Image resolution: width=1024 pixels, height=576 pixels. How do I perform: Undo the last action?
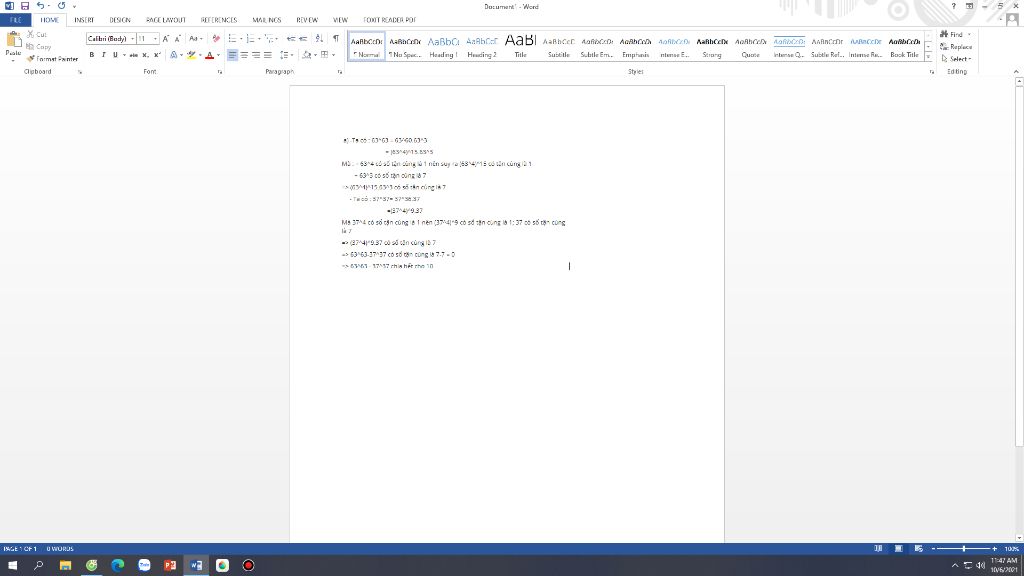40,6
